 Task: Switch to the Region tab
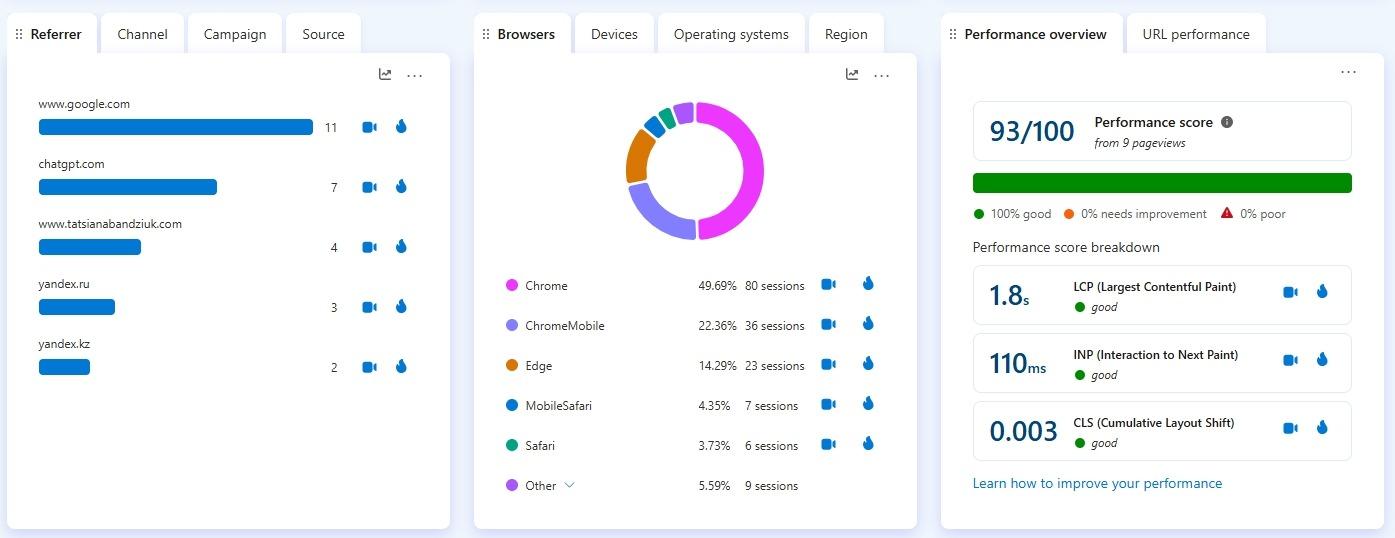pos(846,34)
